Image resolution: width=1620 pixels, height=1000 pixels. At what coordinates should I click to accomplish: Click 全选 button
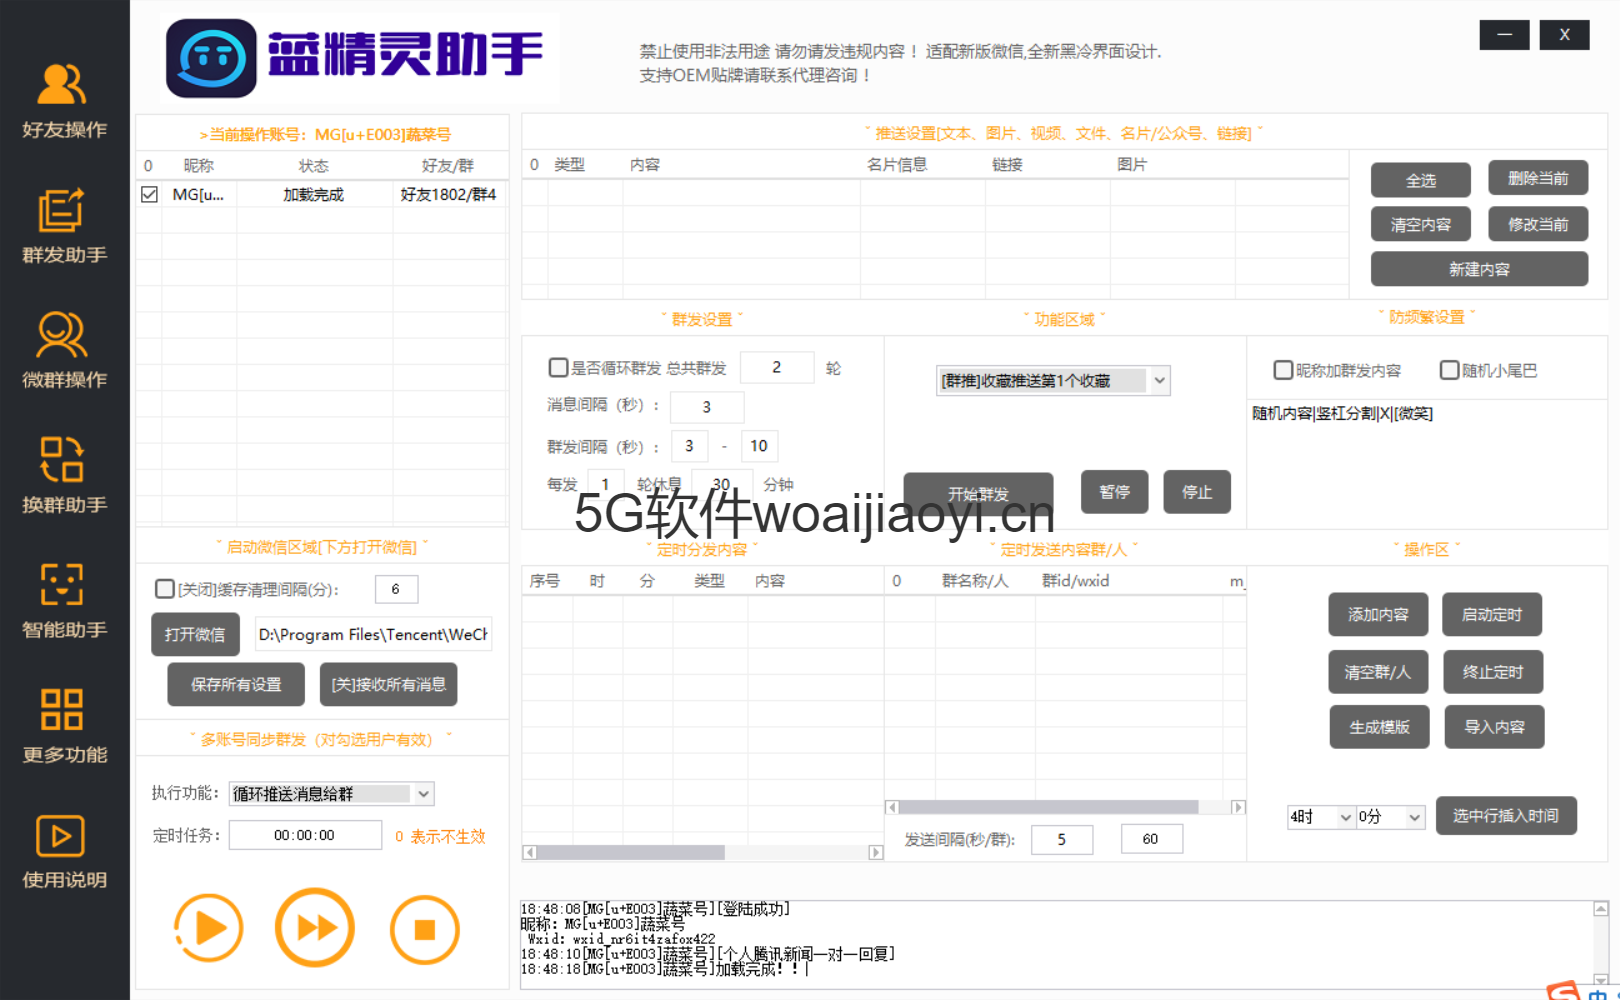pos(1421,180)
